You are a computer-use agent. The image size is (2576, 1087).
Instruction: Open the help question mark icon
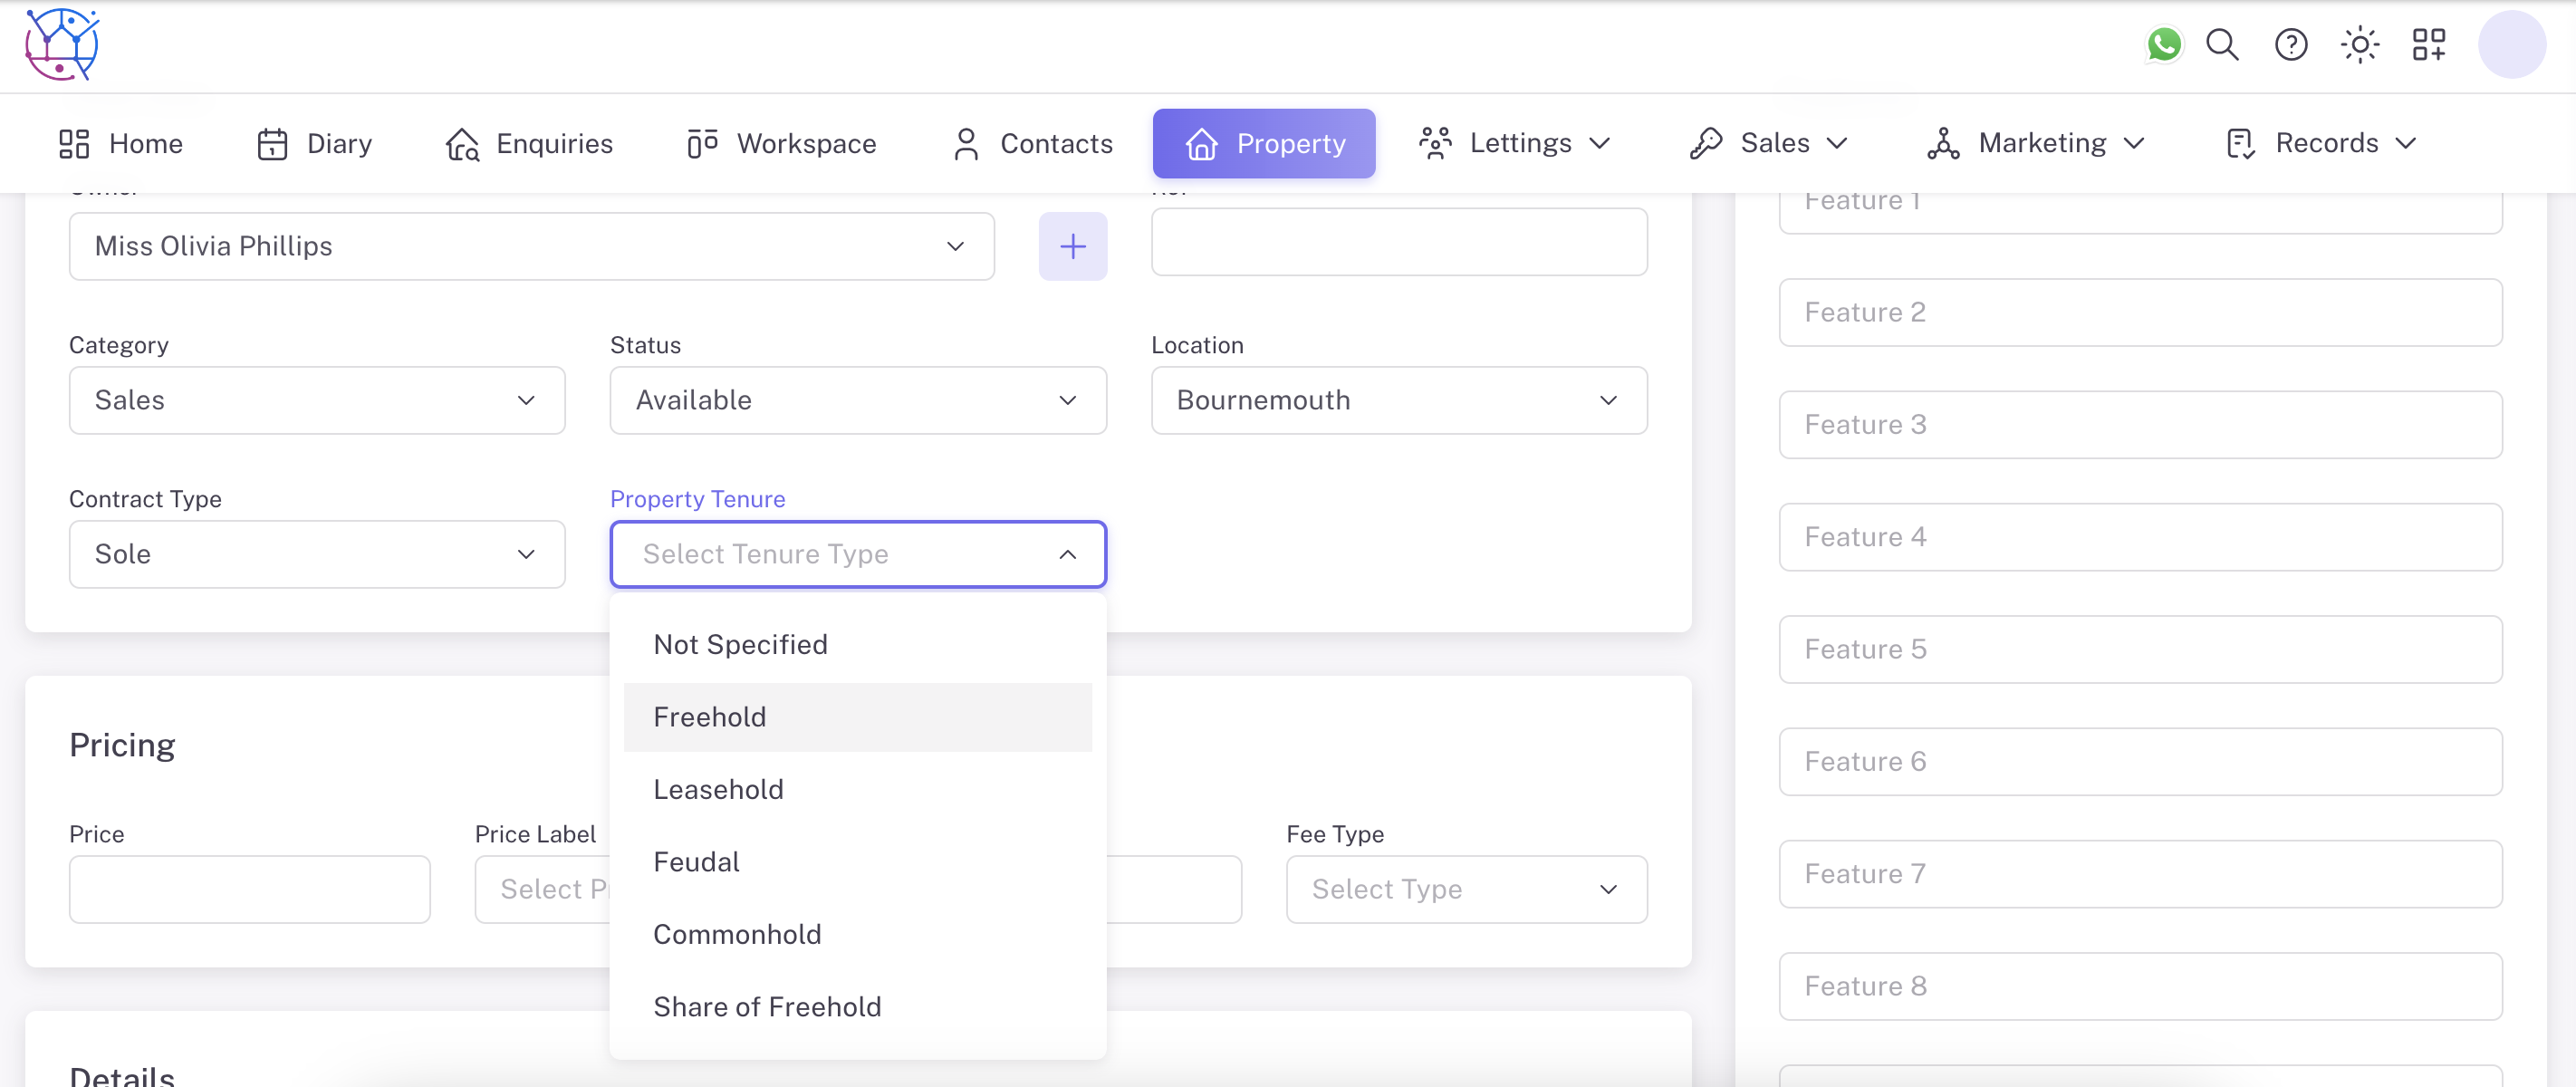point(2290,45)
